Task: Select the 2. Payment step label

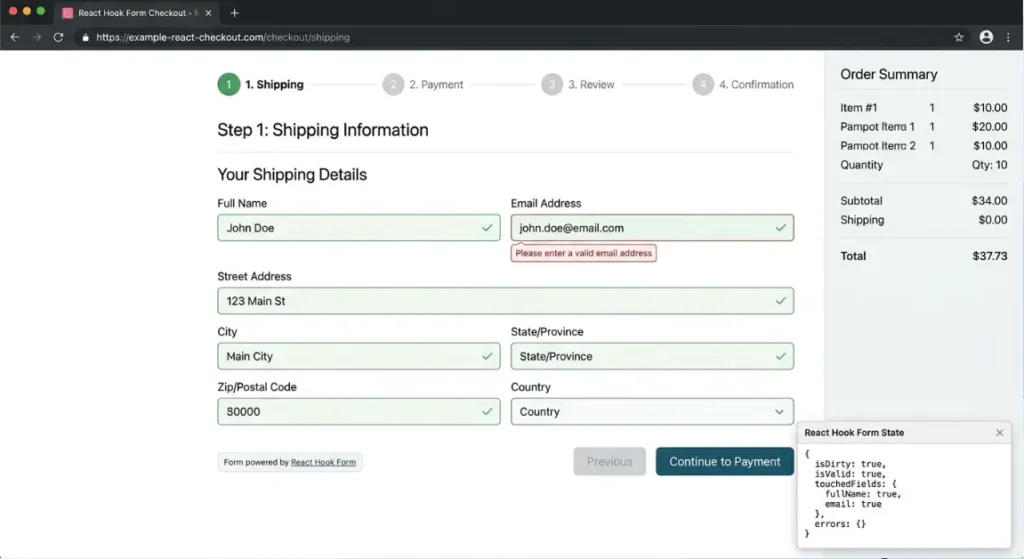Action: [x=436, y=84]
